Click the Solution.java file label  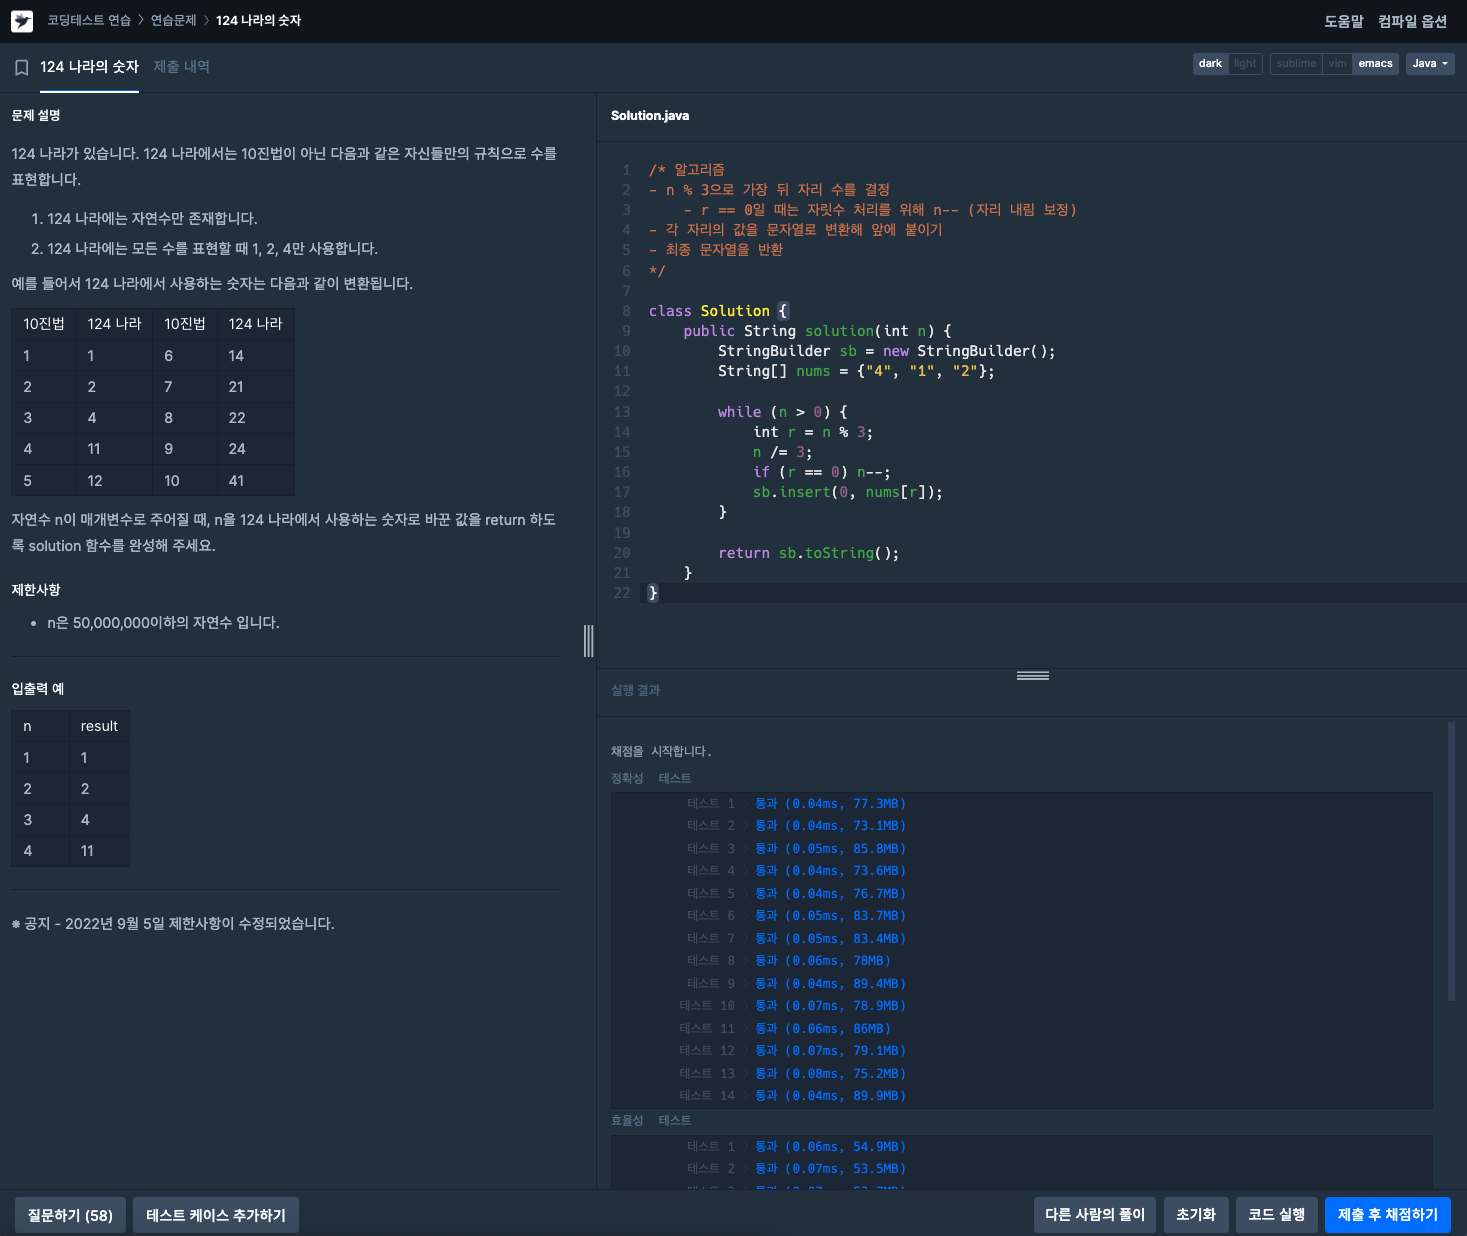pos(650,116)
